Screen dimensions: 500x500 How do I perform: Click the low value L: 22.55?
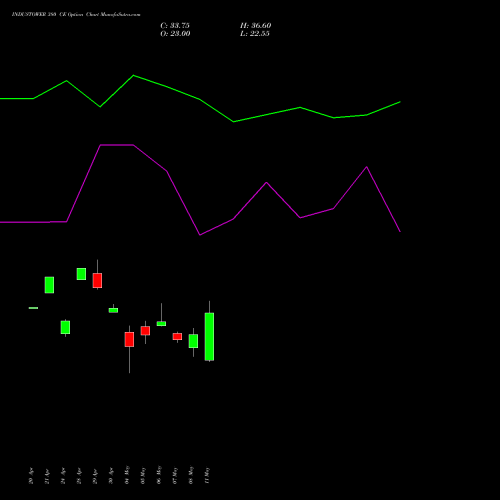point(255,33)
